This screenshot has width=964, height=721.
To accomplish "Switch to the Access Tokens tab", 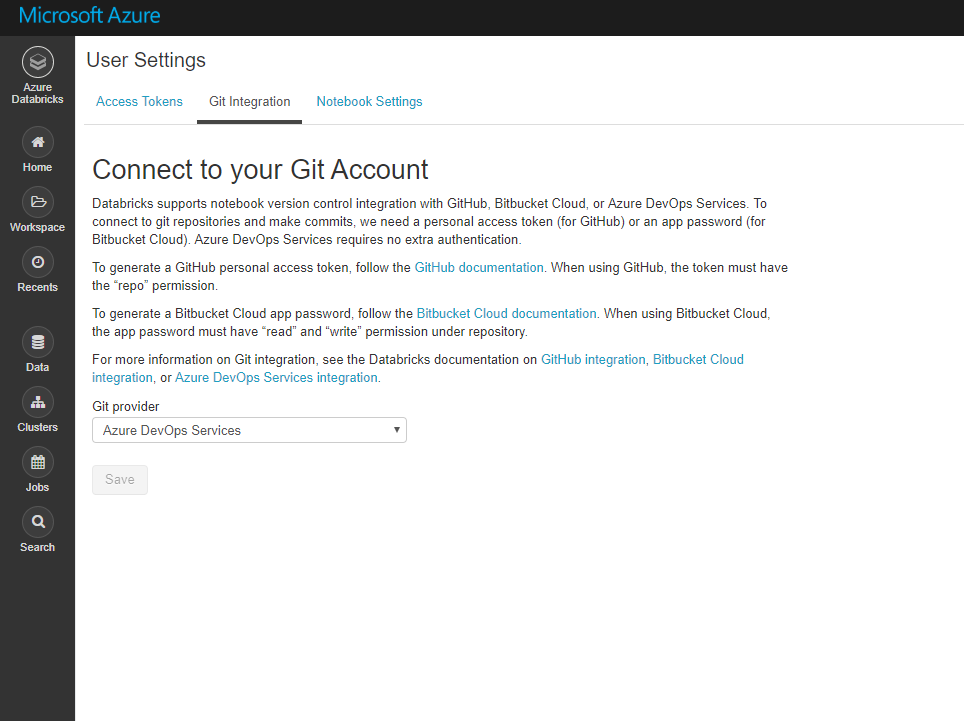I will (x=140, y=101).
